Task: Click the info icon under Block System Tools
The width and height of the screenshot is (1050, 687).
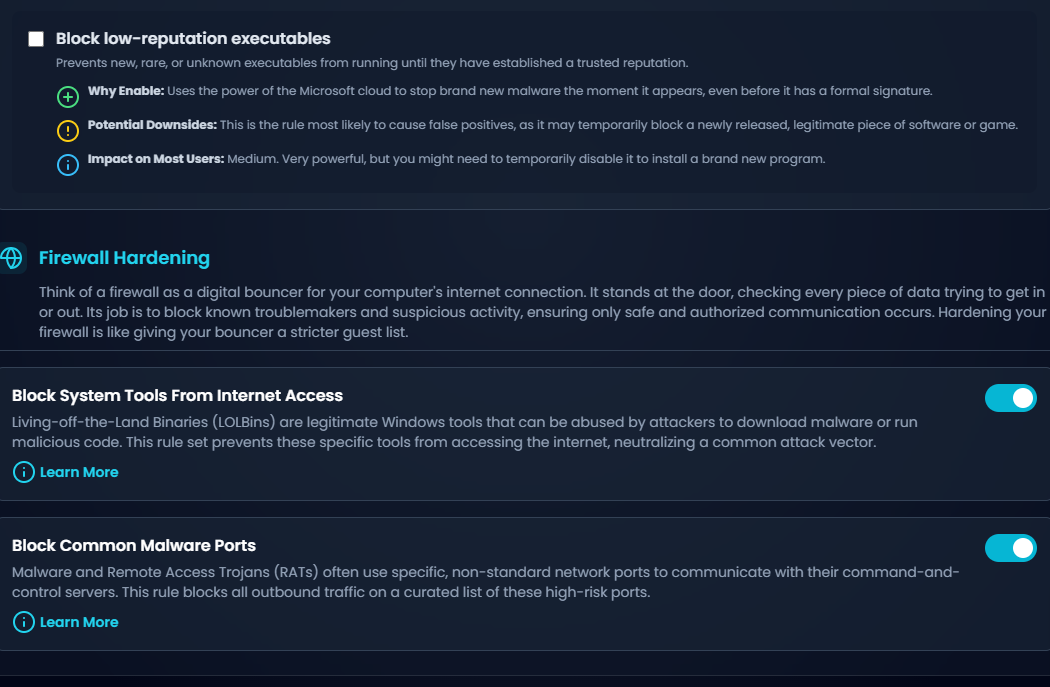Action: (24, 472)
